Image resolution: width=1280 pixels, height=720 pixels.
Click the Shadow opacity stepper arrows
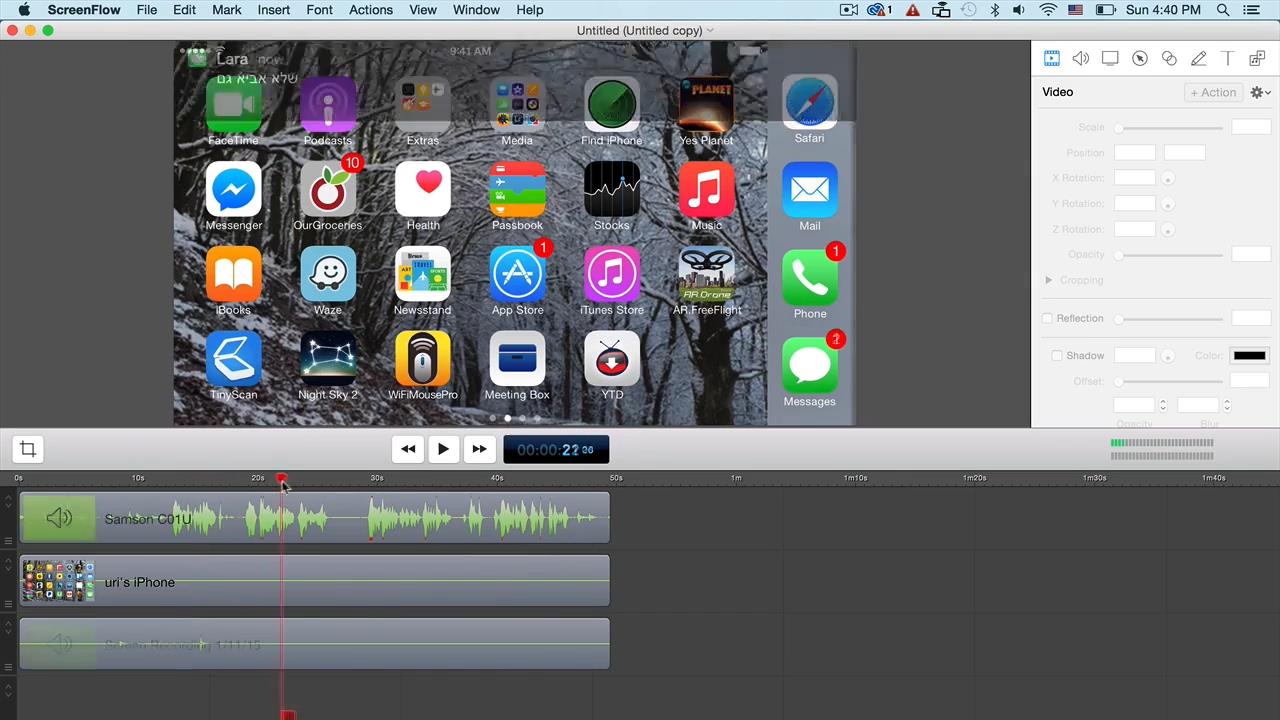pyautogui.click(x=1162, y=405)
